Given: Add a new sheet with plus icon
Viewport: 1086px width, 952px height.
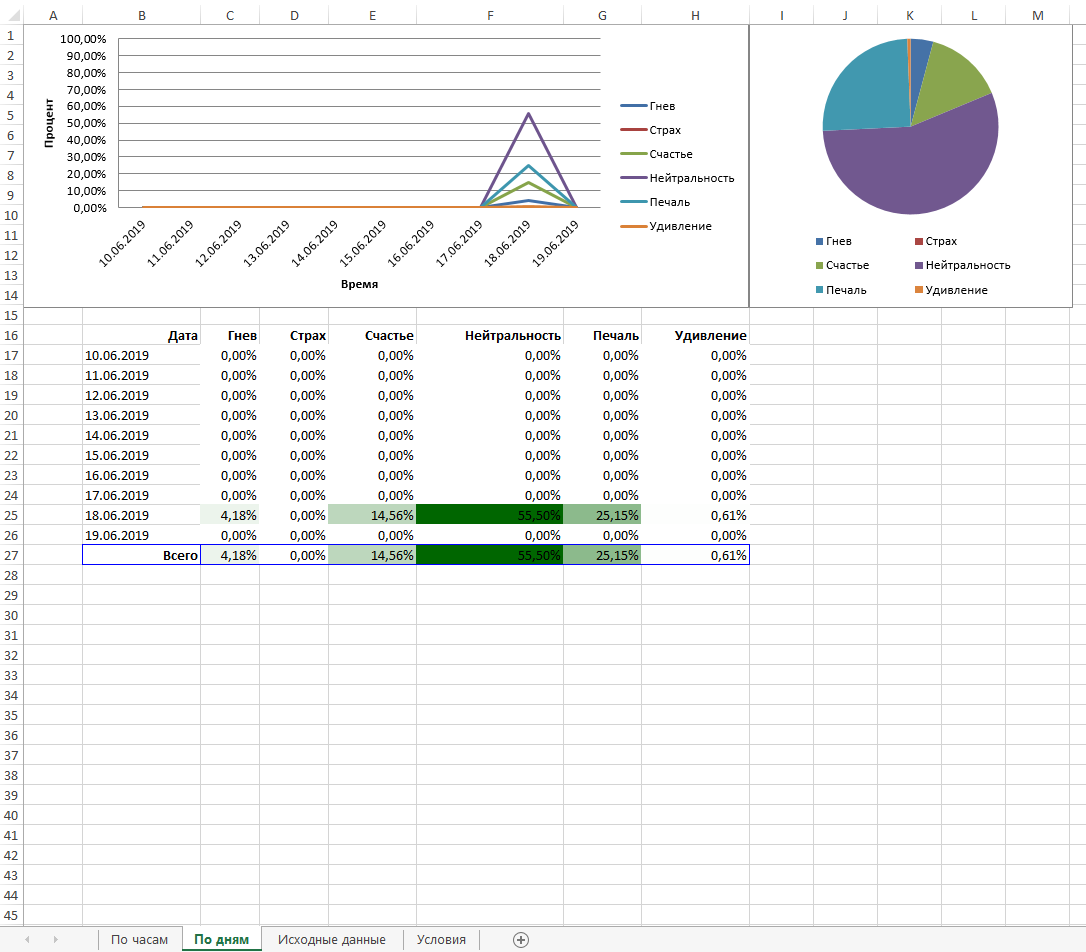Looking at the screenshot, I should (521, 940).
